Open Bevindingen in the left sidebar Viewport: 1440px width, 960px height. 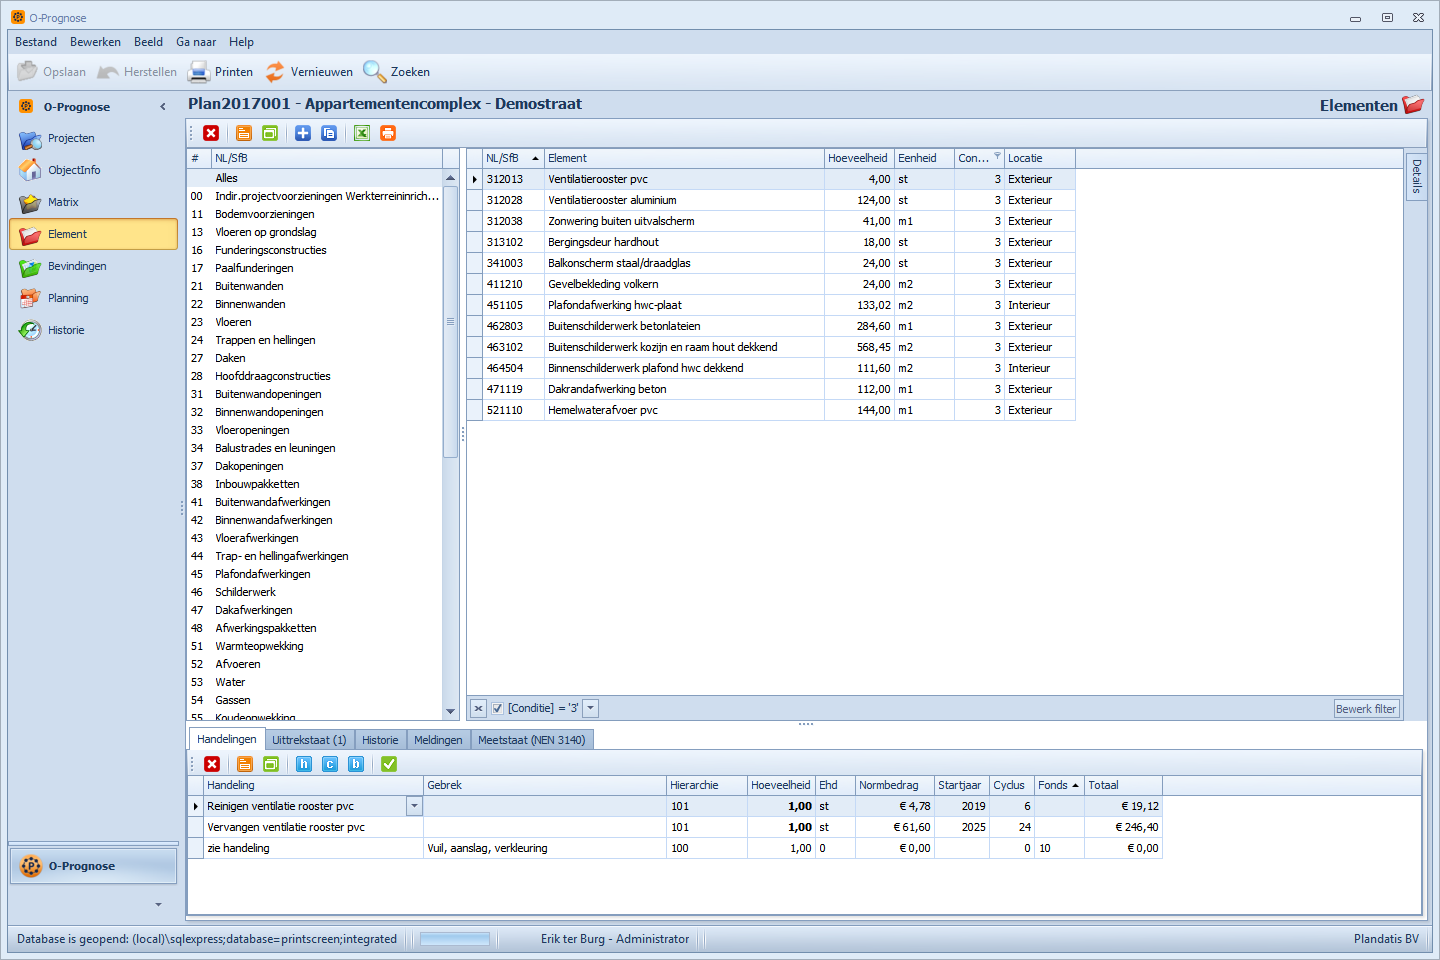(76, 266)
